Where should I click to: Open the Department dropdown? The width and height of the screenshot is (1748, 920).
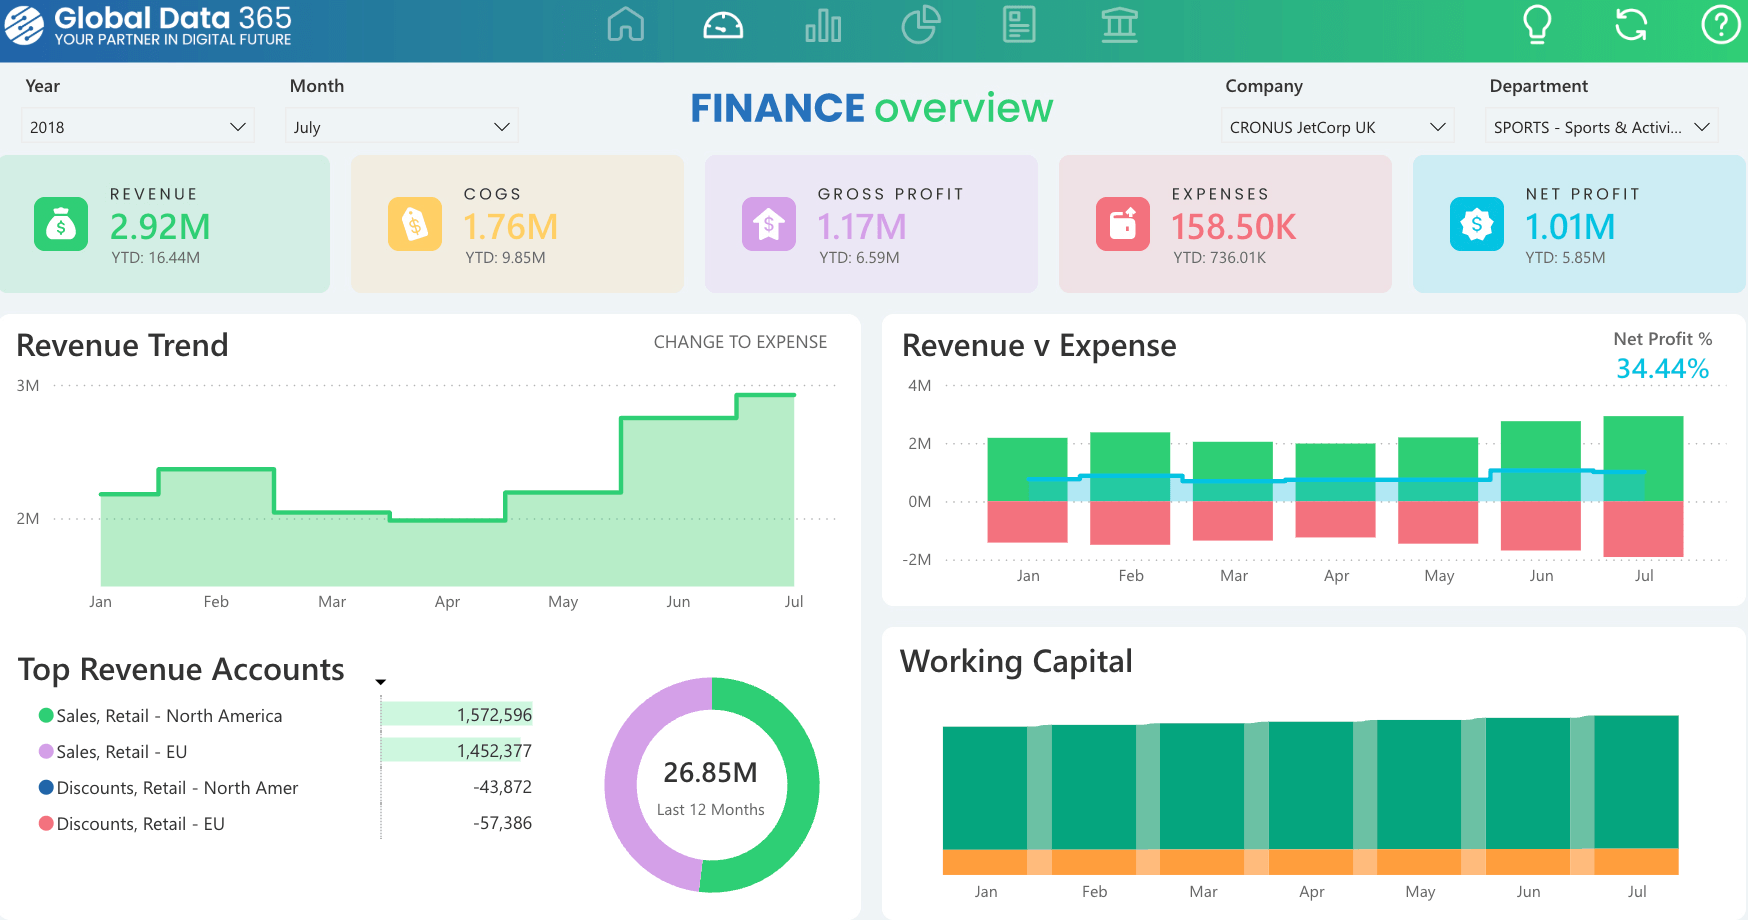[x=1601, y=126]
